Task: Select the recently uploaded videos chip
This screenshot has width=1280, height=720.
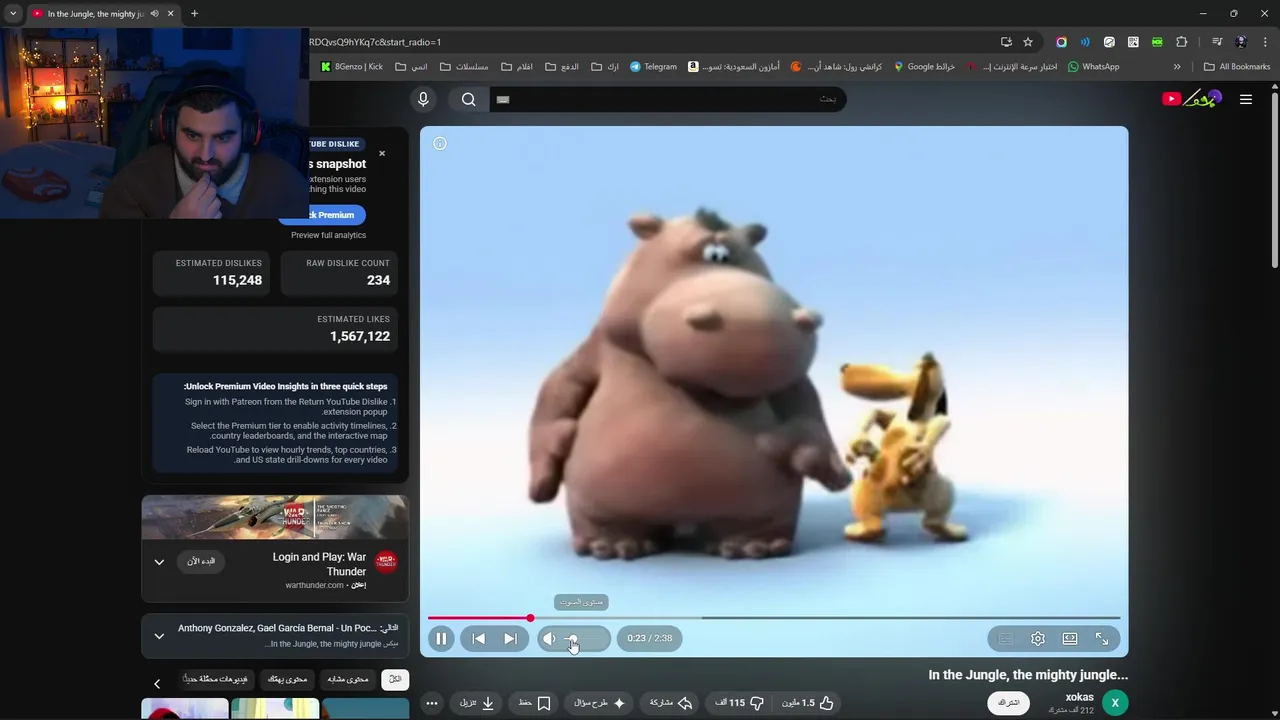Action: 216,679
